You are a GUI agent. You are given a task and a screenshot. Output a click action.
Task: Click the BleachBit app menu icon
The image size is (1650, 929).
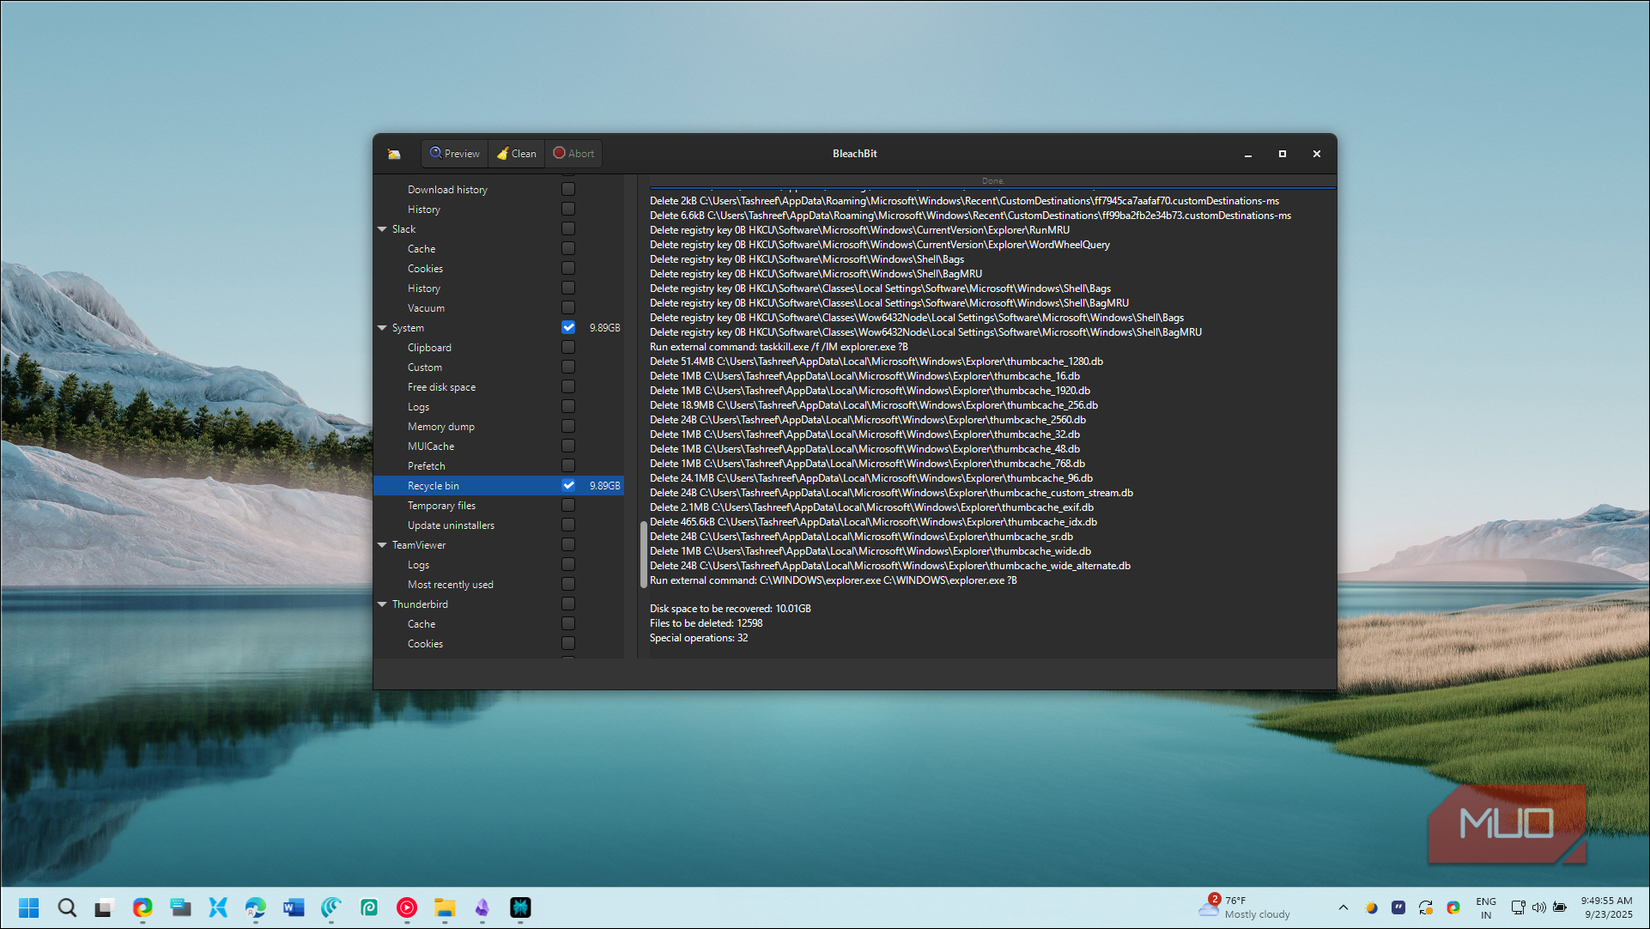click(394, 154)
